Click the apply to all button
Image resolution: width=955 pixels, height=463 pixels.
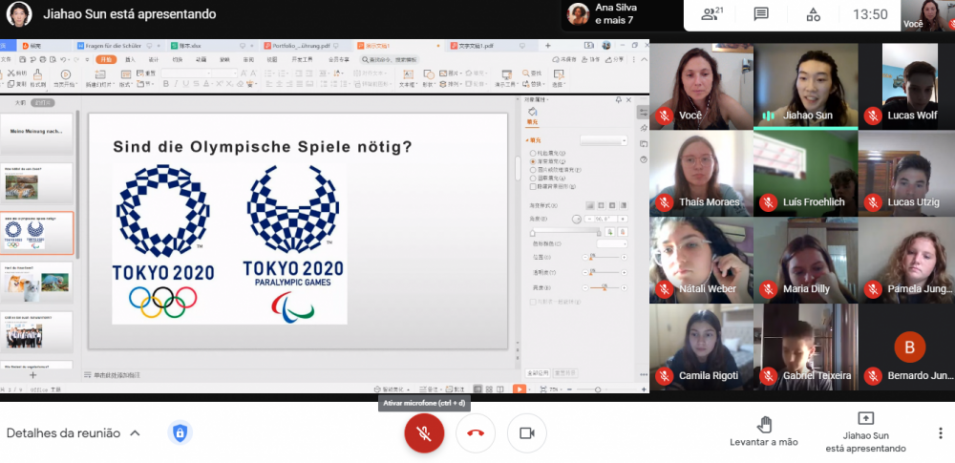click(538, 373)
